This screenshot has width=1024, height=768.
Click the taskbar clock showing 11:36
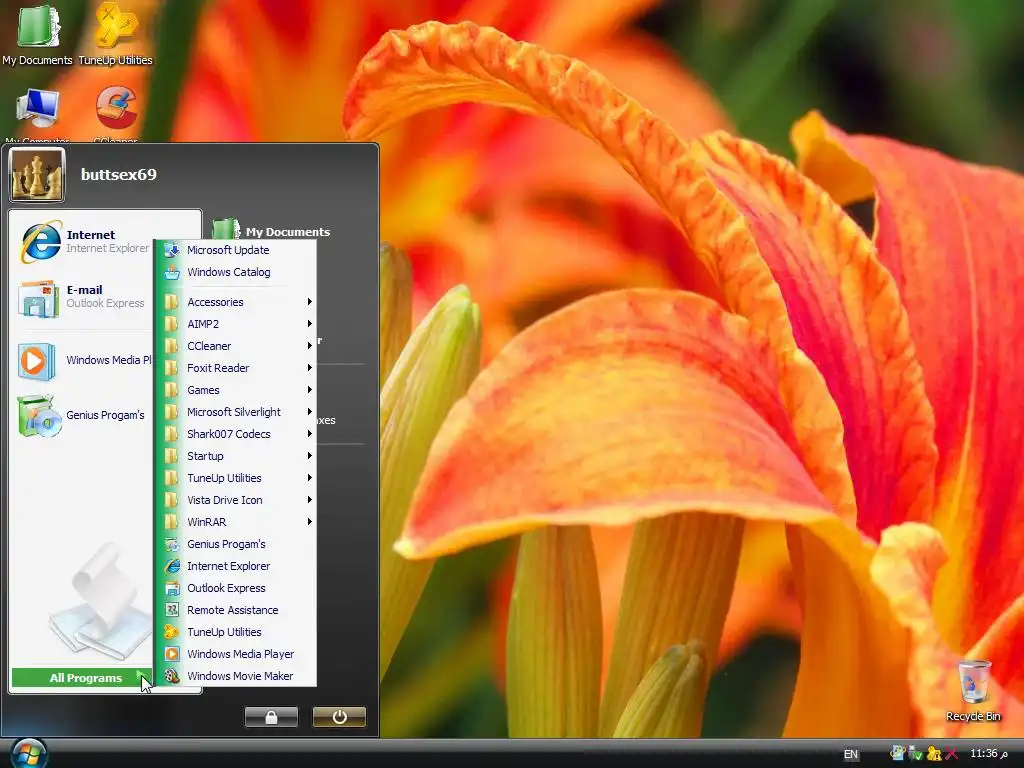coord(989,754)
